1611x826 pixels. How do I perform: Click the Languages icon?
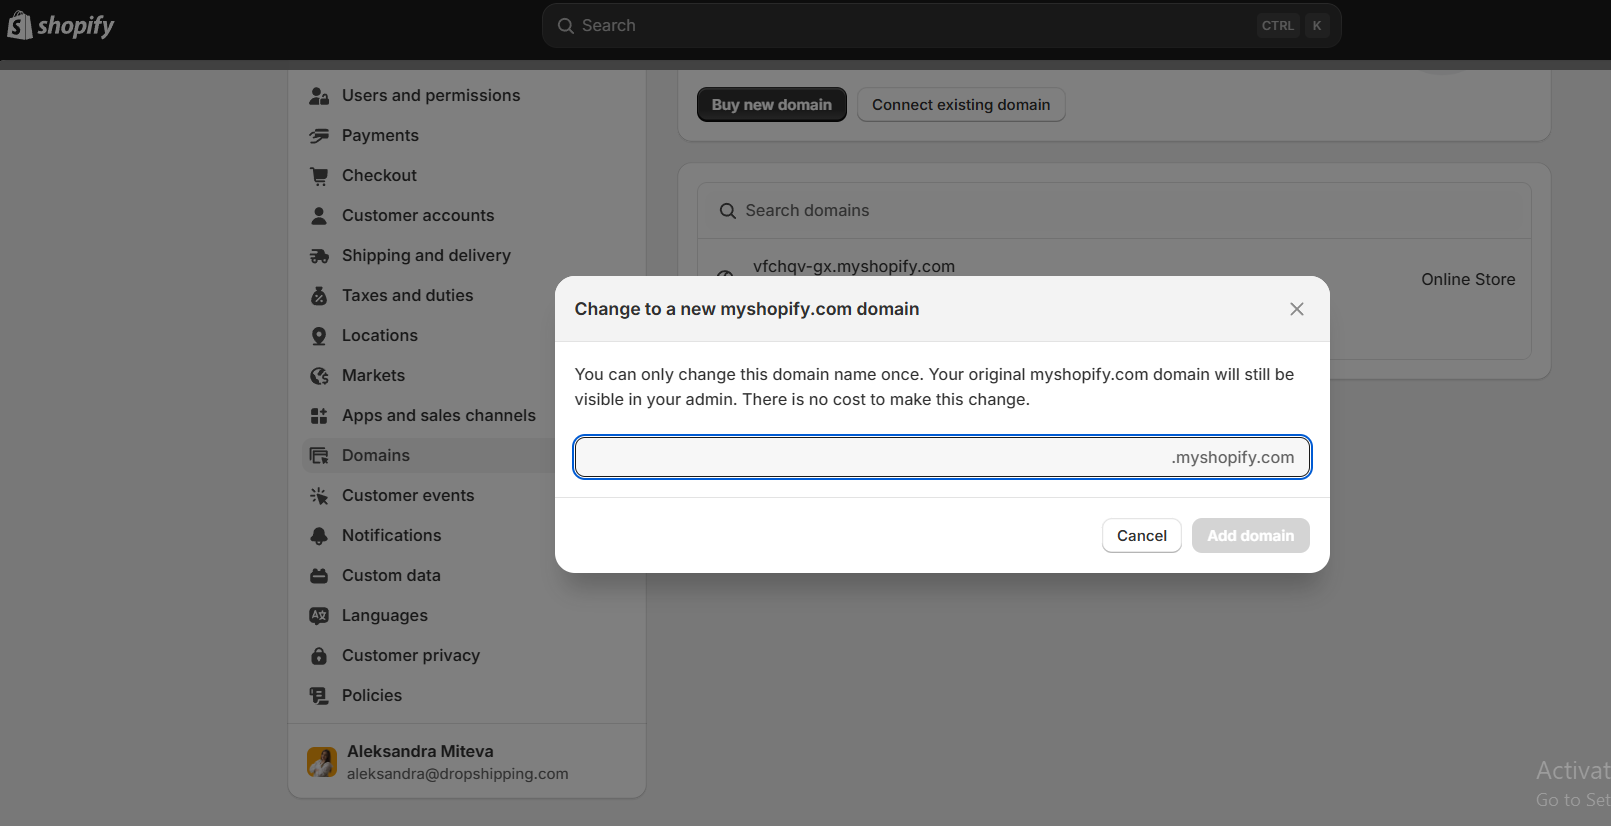(319, 616)
